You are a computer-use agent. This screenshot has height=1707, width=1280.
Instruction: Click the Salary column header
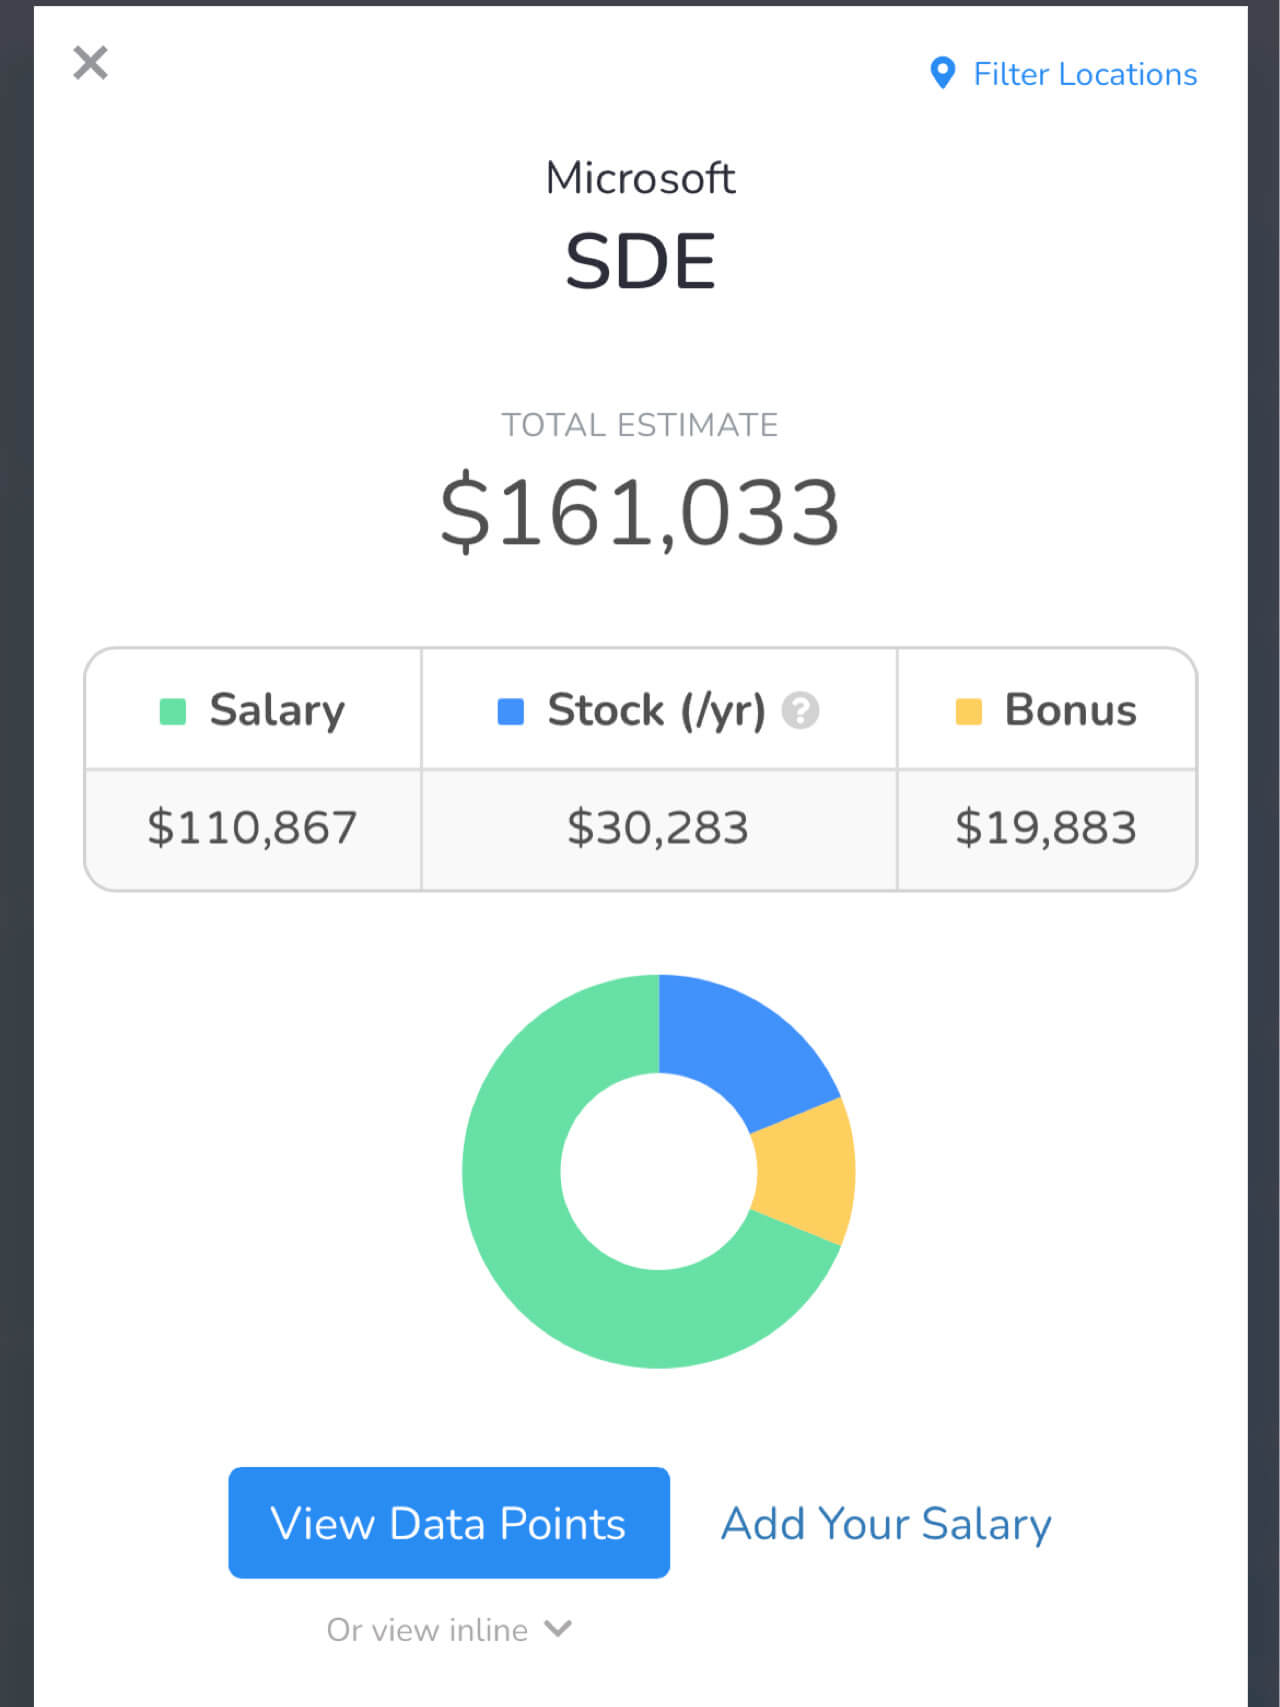[x=253, y=710]
